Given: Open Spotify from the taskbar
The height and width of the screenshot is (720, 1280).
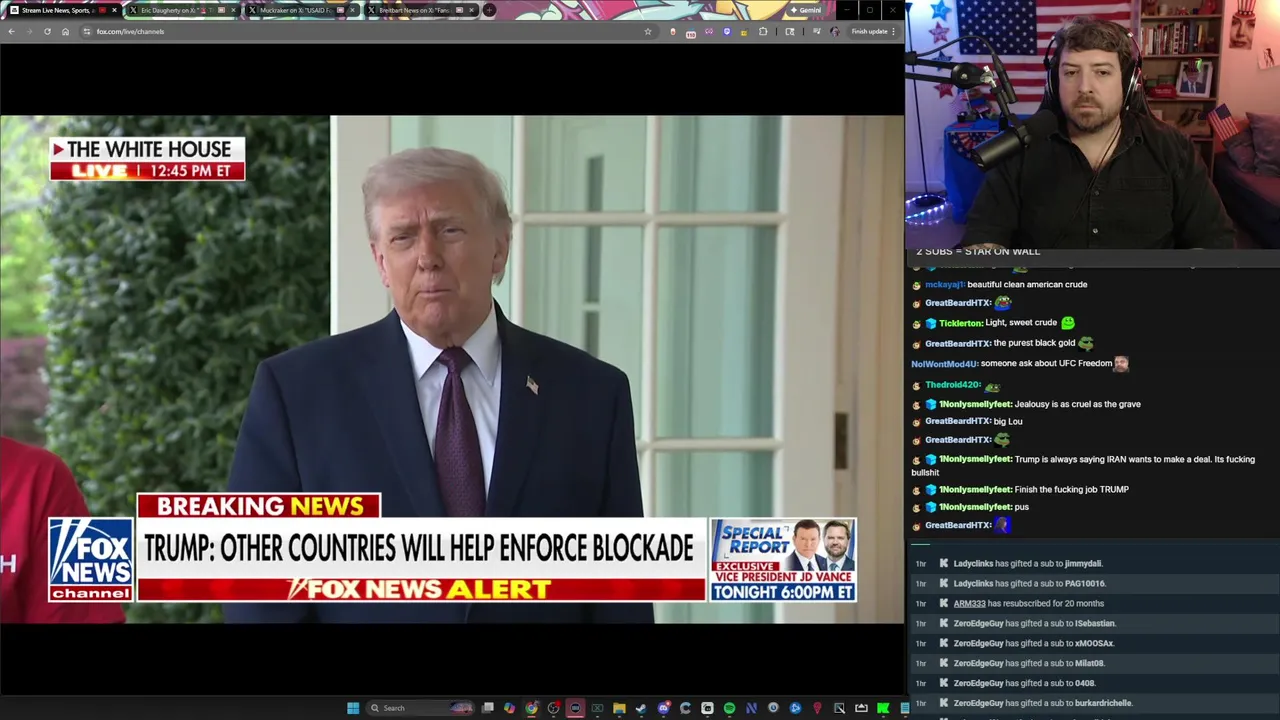Looking at the screenshot, I should [729, 708].
